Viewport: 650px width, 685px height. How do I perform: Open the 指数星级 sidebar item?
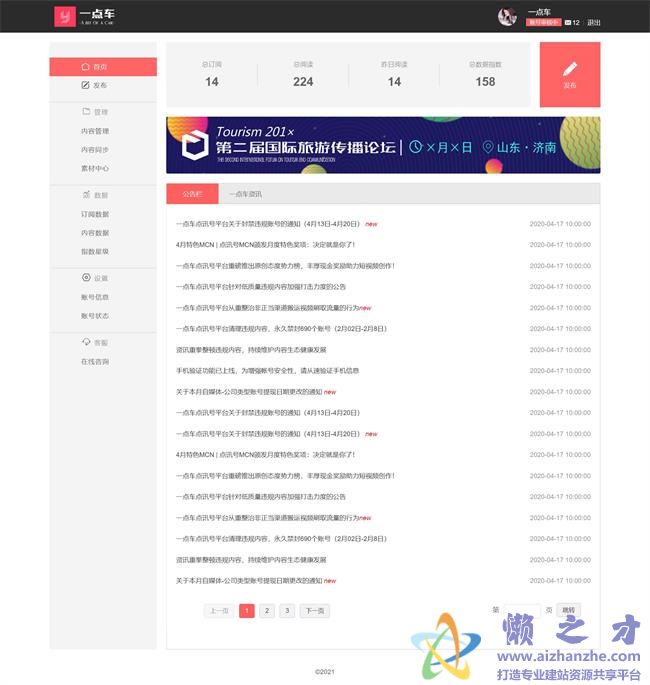[x=95, y=251]
